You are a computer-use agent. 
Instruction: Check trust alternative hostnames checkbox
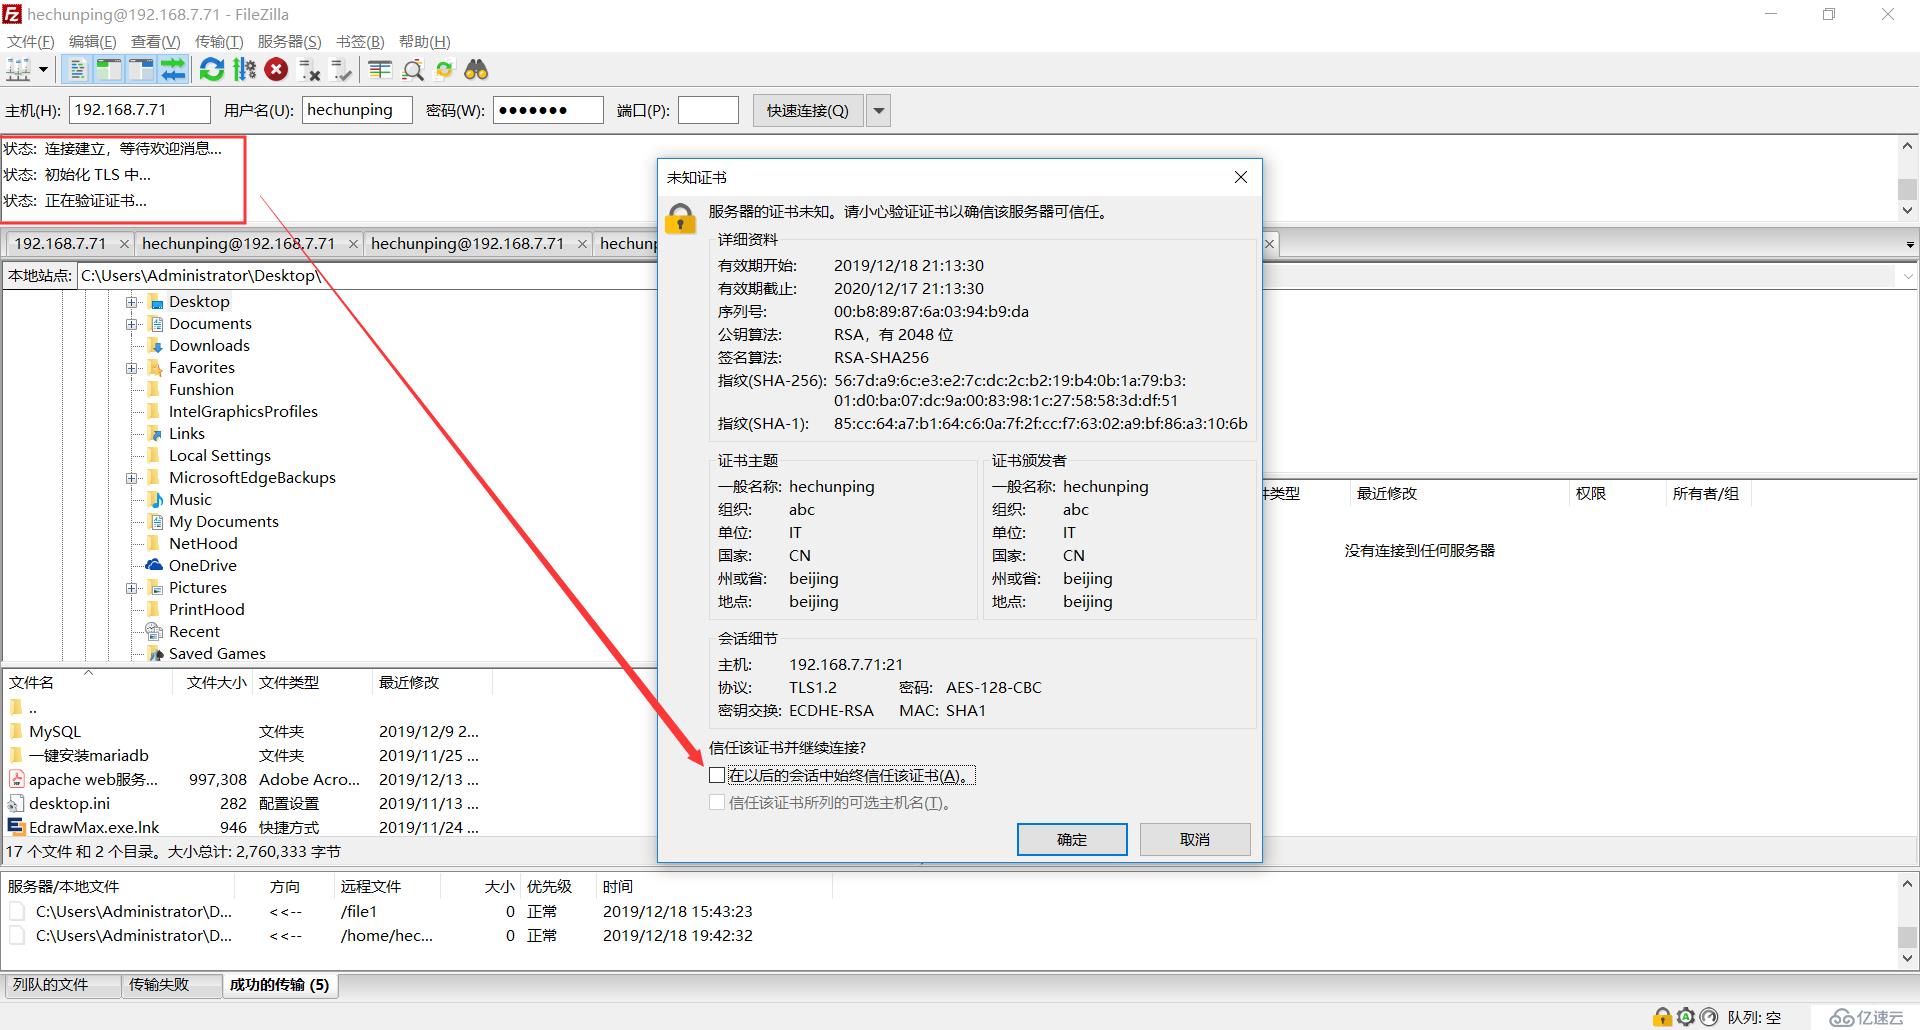[x=717, y=802]
